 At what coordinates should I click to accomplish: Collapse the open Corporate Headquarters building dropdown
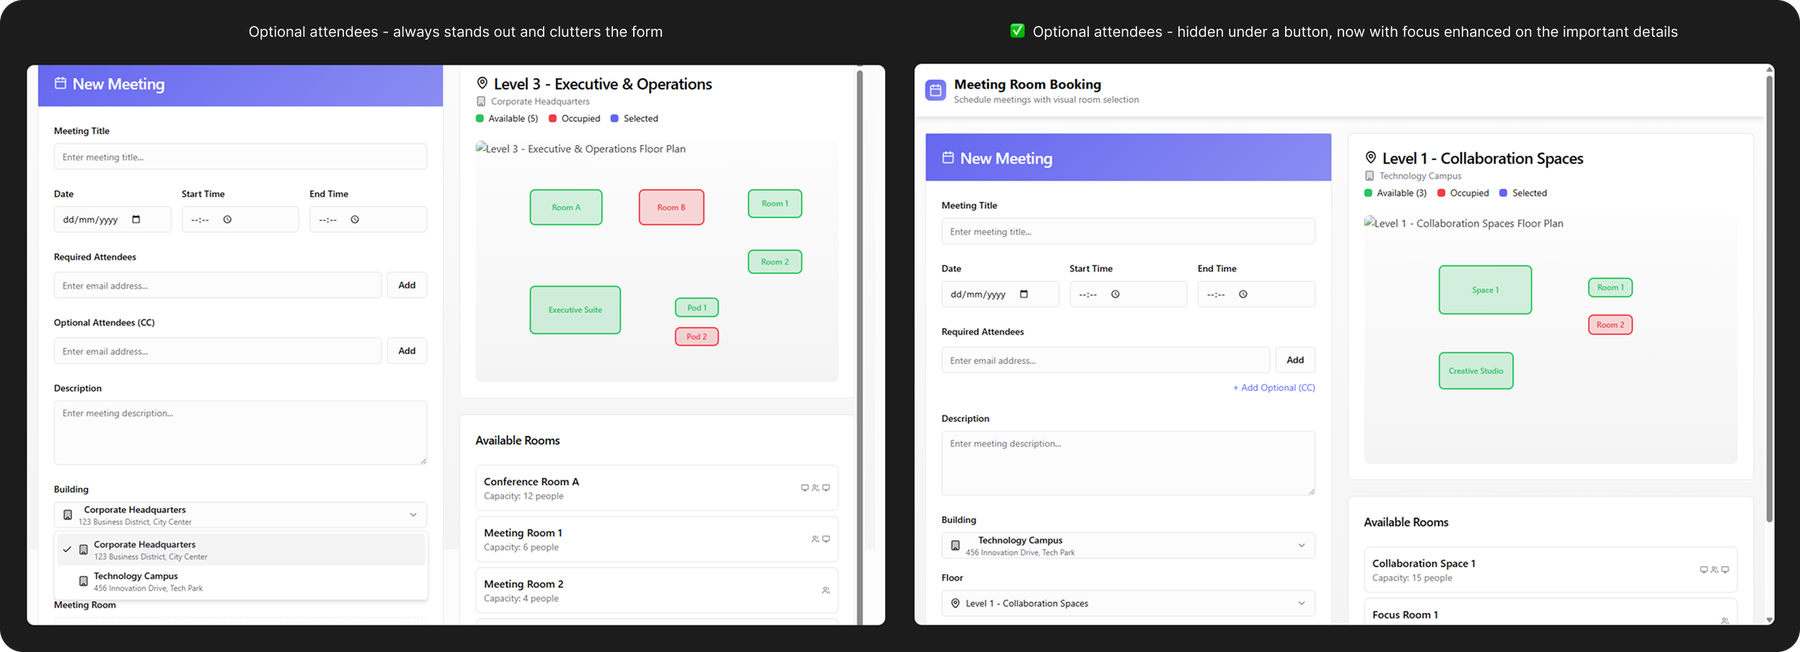click(x=413, y=515)
